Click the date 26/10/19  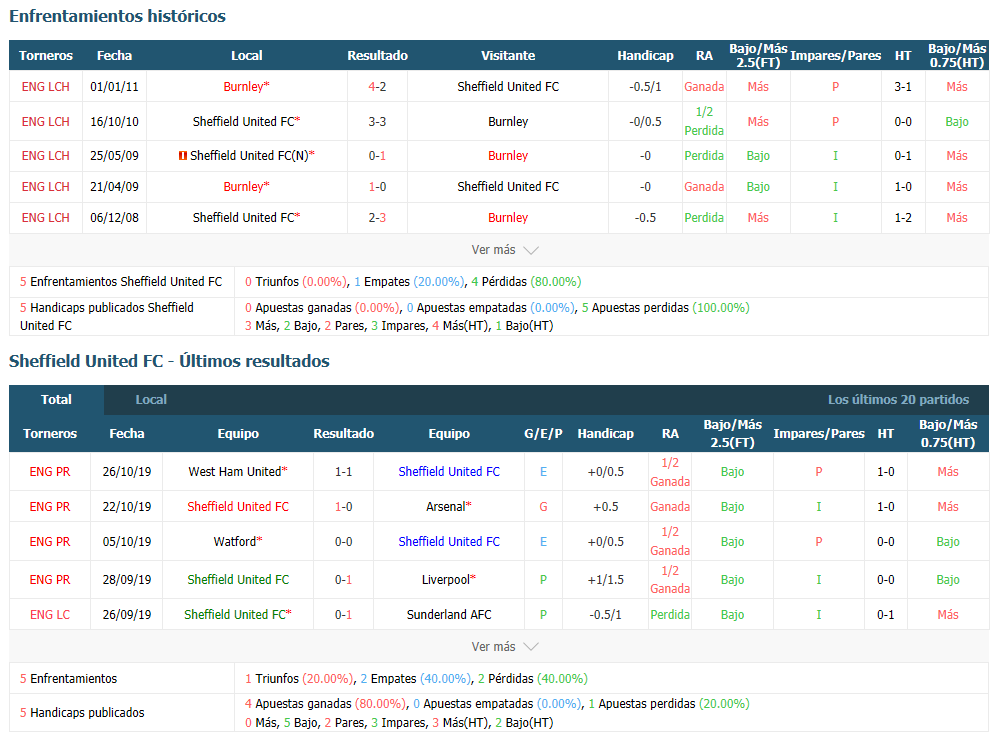coord(127,472)
